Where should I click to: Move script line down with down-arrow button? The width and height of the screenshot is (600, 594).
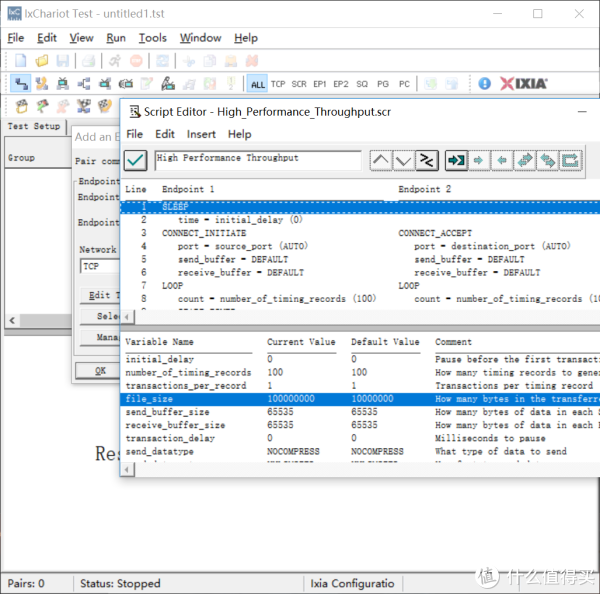click(403, 160)
